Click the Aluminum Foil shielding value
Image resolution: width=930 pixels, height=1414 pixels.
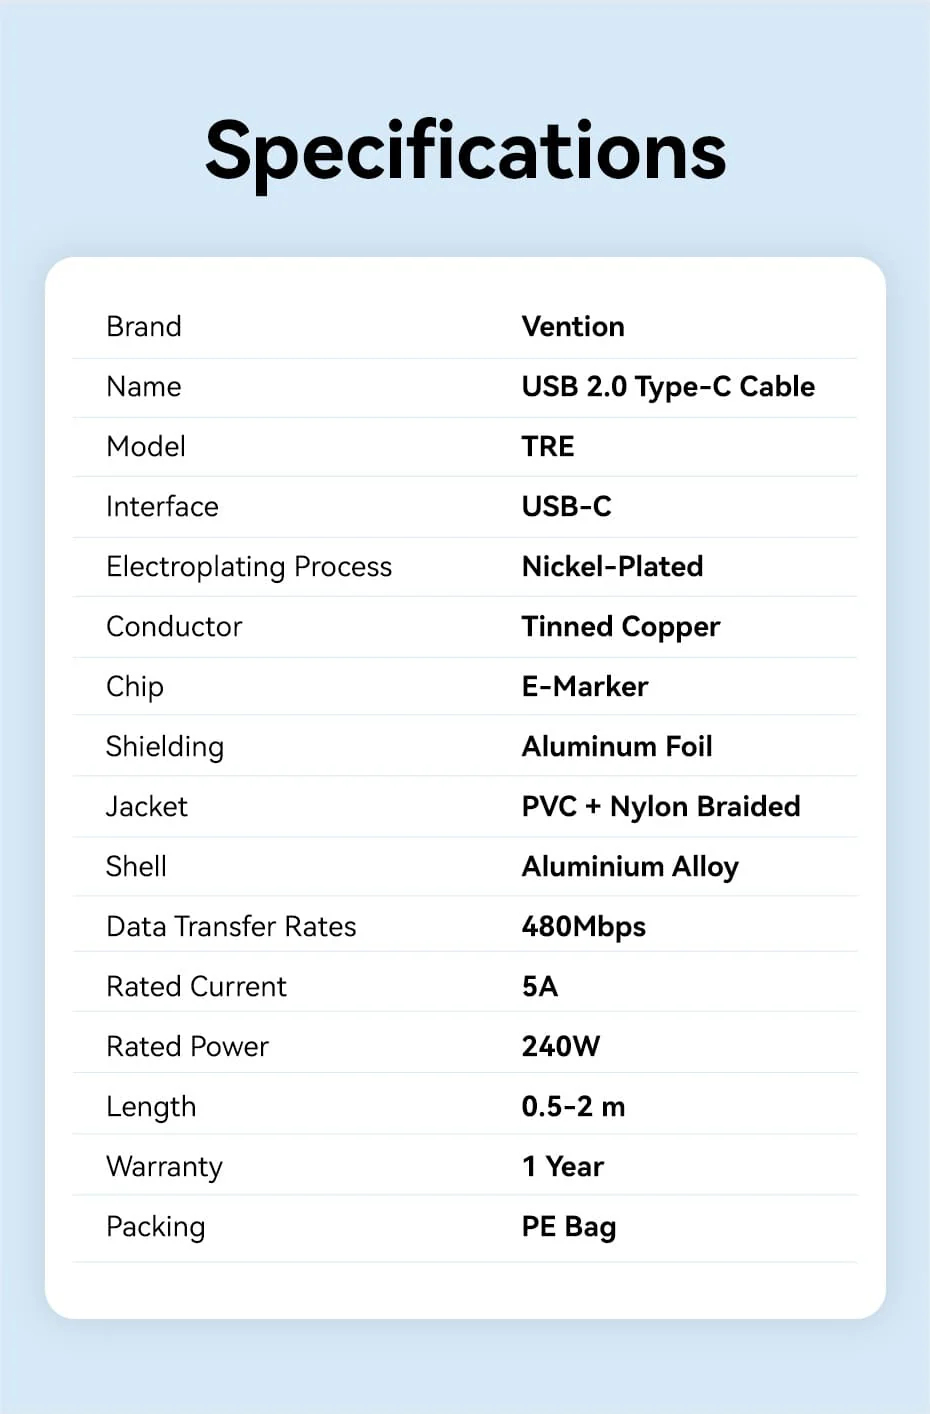click(617, 747)
